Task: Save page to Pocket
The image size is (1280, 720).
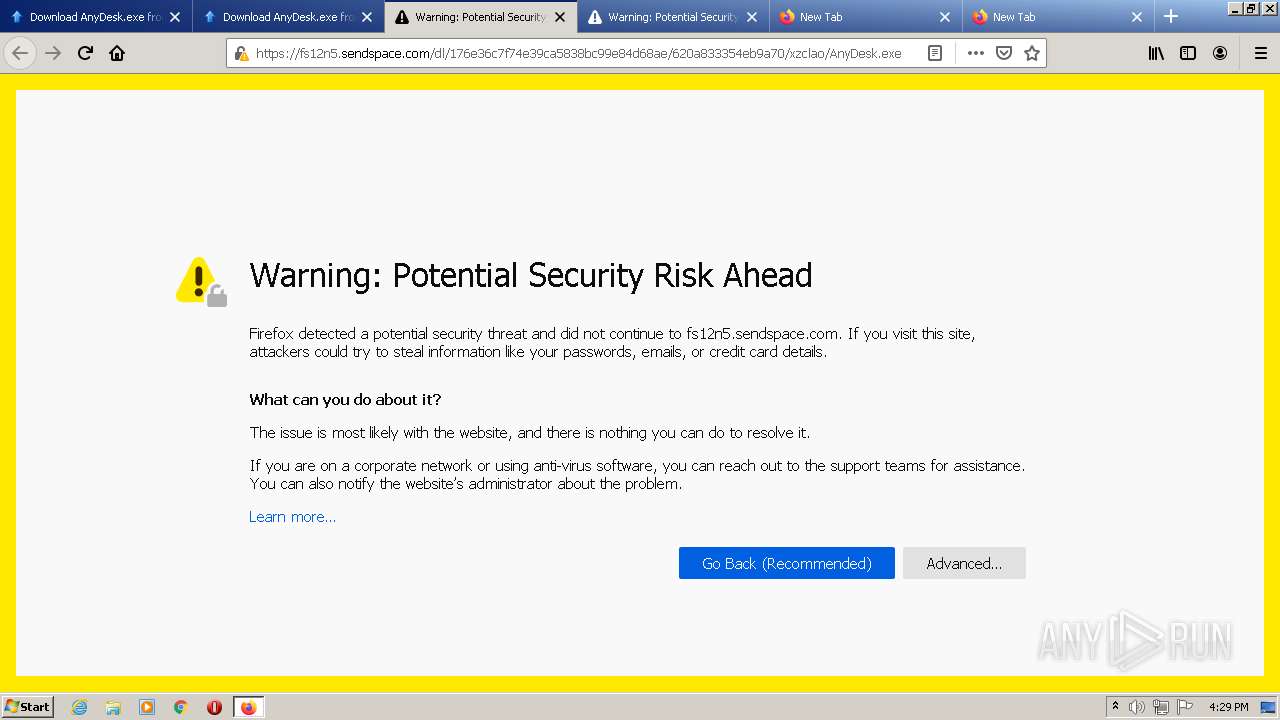Action: (x=1004, y=53)
